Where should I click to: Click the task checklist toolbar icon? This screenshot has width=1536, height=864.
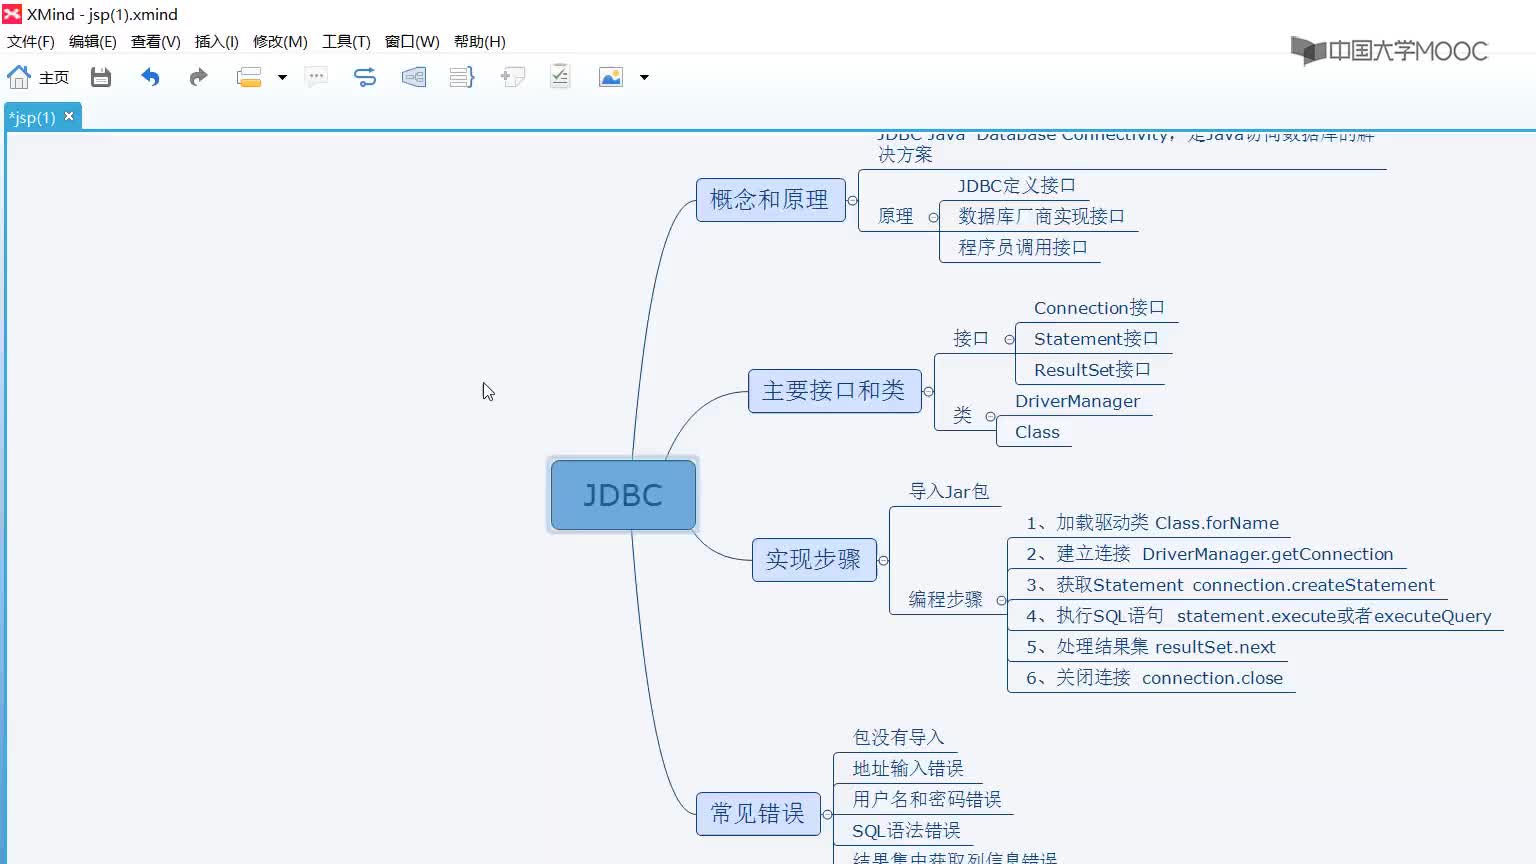(560, 77)
